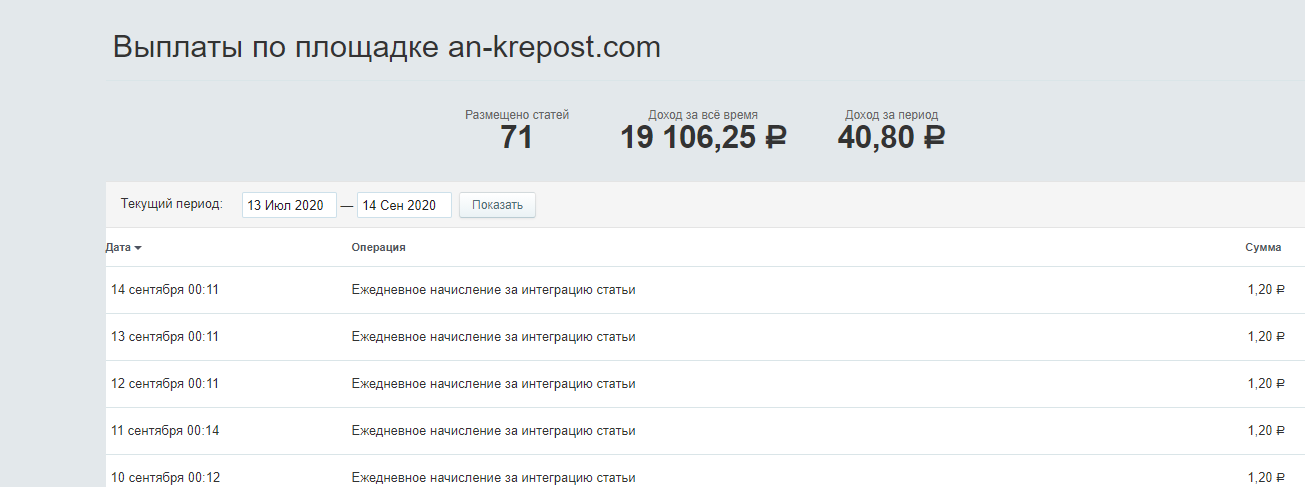Select the 11 сентября 00:14 date cell
The image size is (1305, 487).
[165, 431]
